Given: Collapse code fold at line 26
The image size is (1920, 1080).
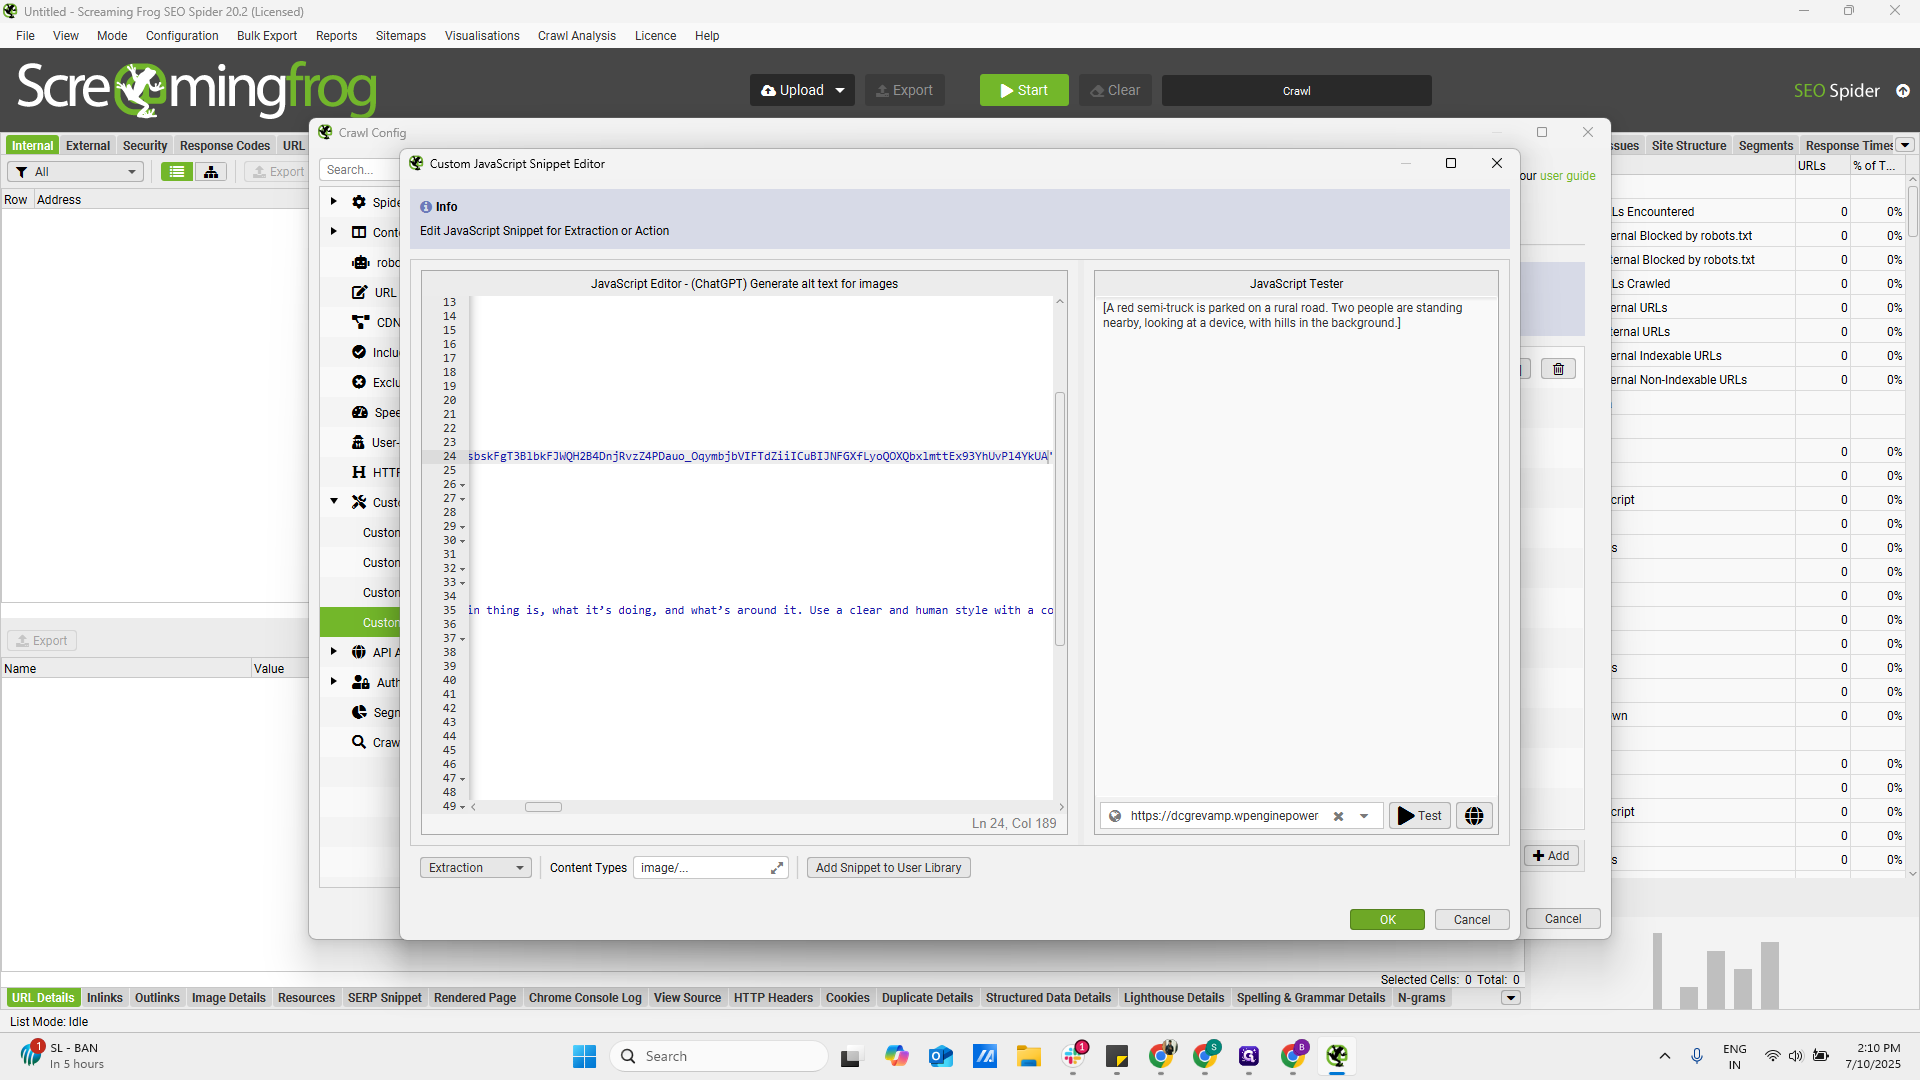Looking at the screenshot, I should (462, 485).
